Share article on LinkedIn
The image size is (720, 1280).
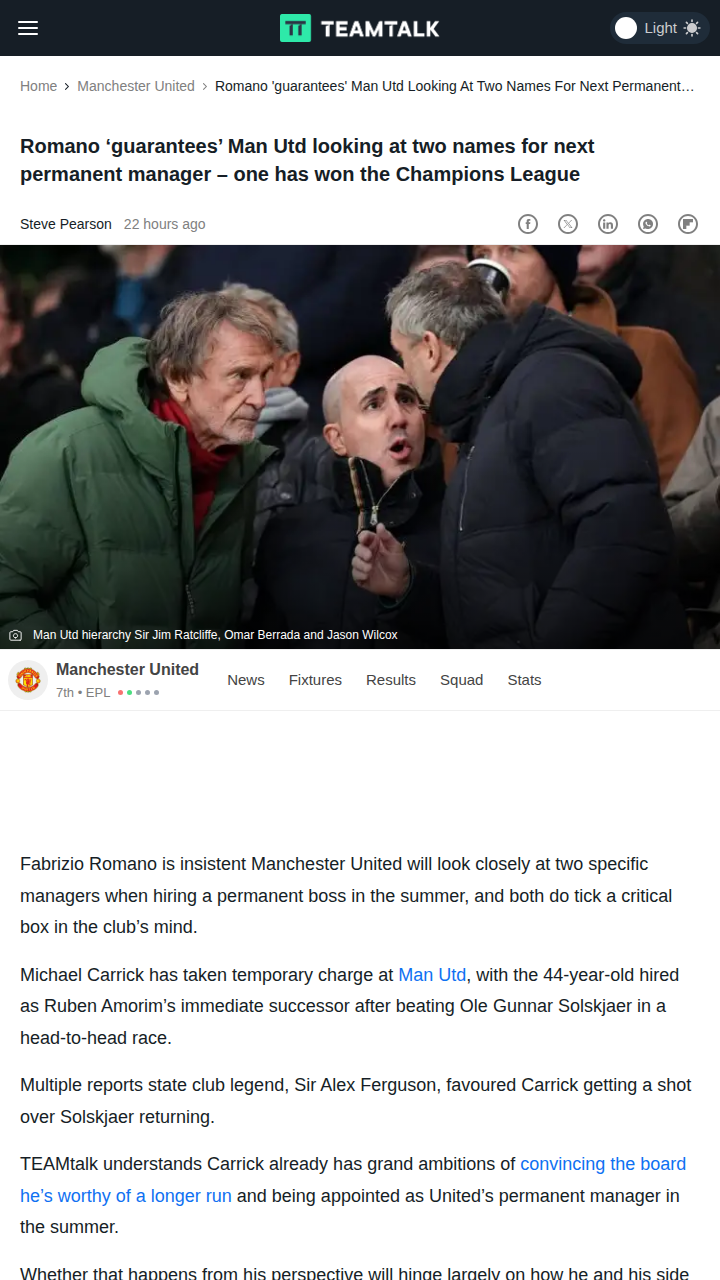click(608, 224)
